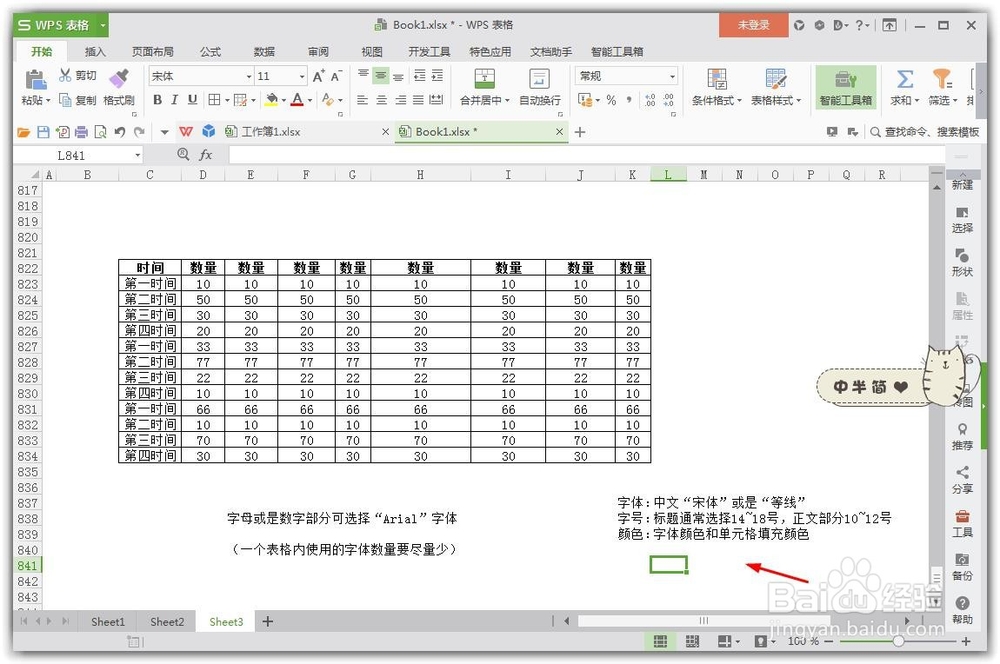Viewport: 1000px width, 664px height.
Task: Click the font color A swatch
Action: [x=297, y=100]
